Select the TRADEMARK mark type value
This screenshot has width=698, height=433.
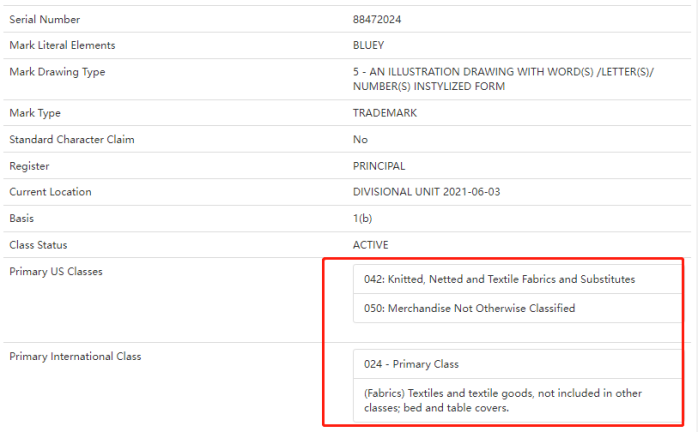coord(385,113)
